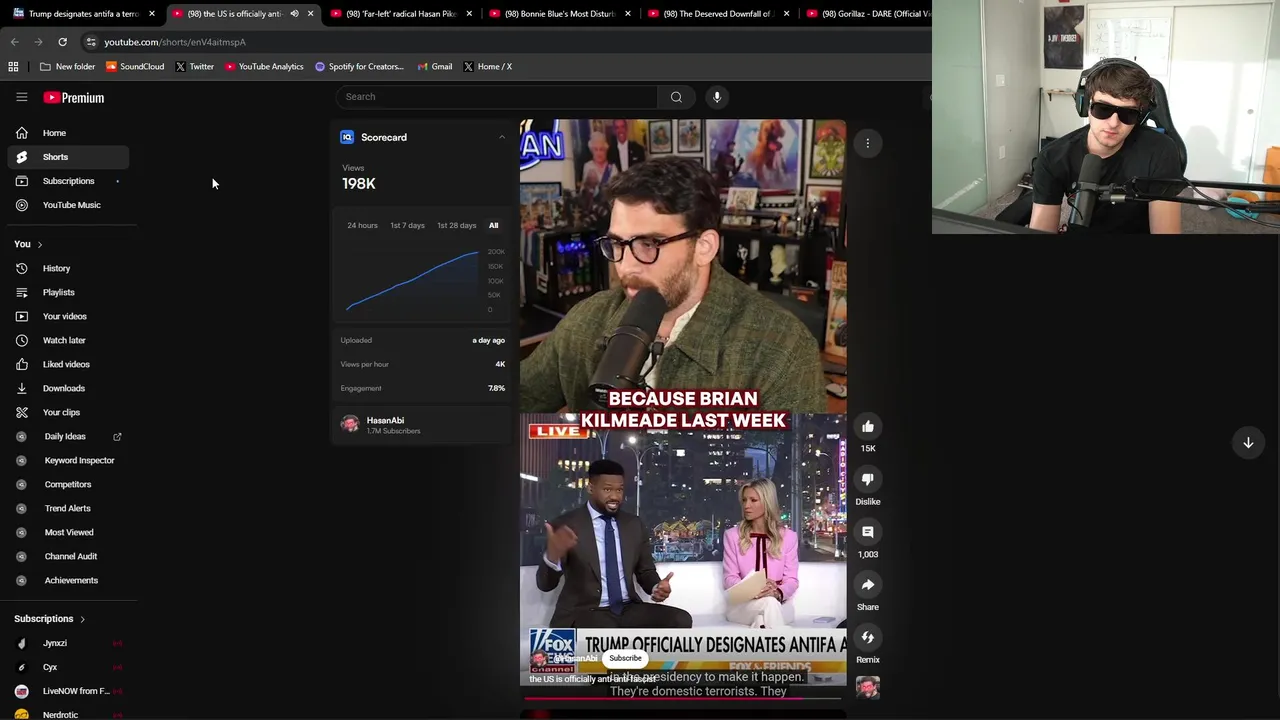Switch to Trump designates antifa tab
1280x720 pixels.
[x=84, y=14]
